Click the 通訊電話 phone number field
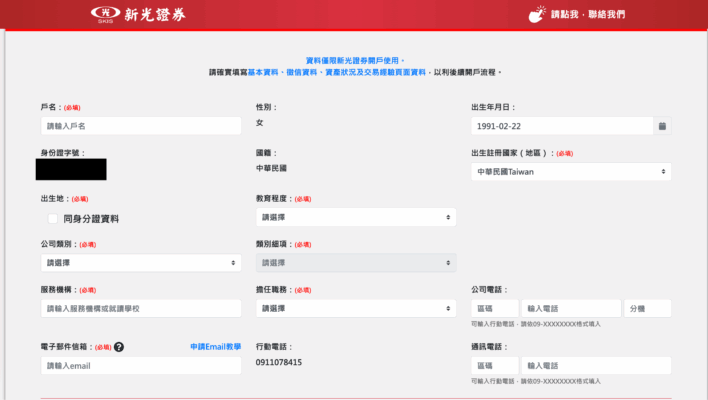 point(596,366)
